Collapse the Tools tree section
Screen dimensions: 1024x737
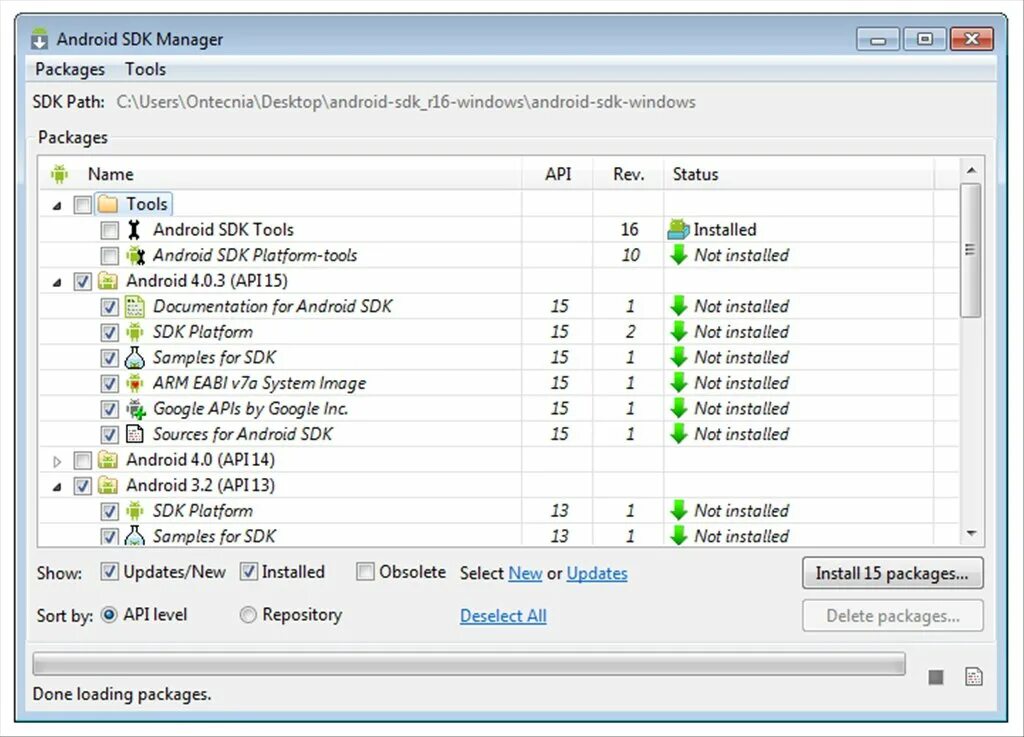click(57, 203)
